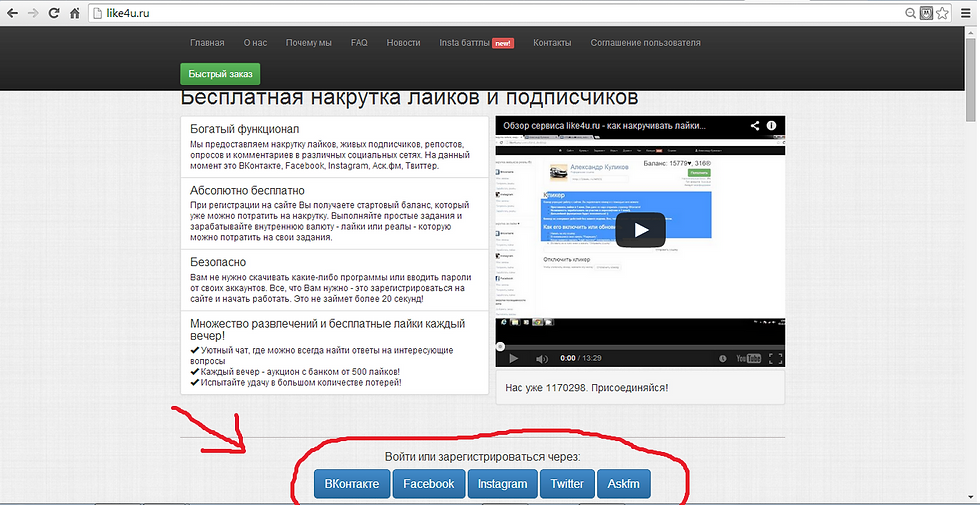Click the video progress bar

(640, 346)
